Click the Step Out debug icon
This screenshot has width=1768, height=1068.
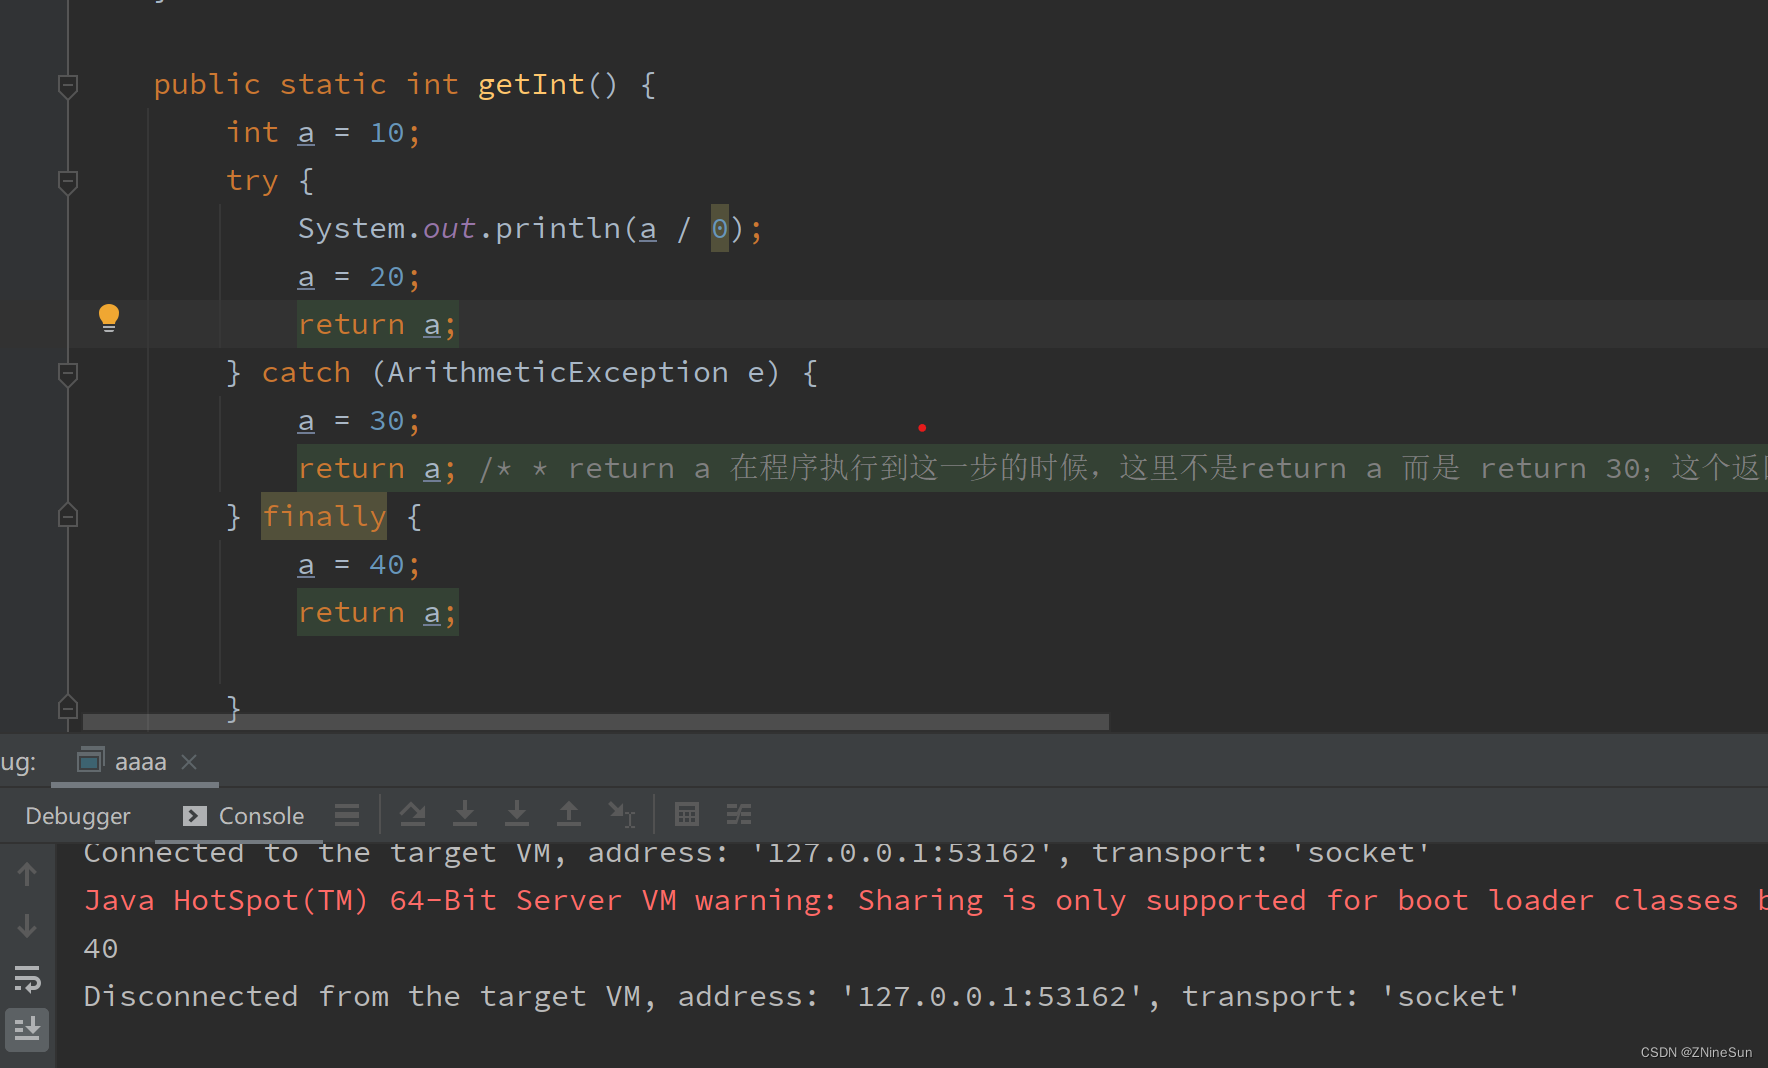(x=569, y=815)
